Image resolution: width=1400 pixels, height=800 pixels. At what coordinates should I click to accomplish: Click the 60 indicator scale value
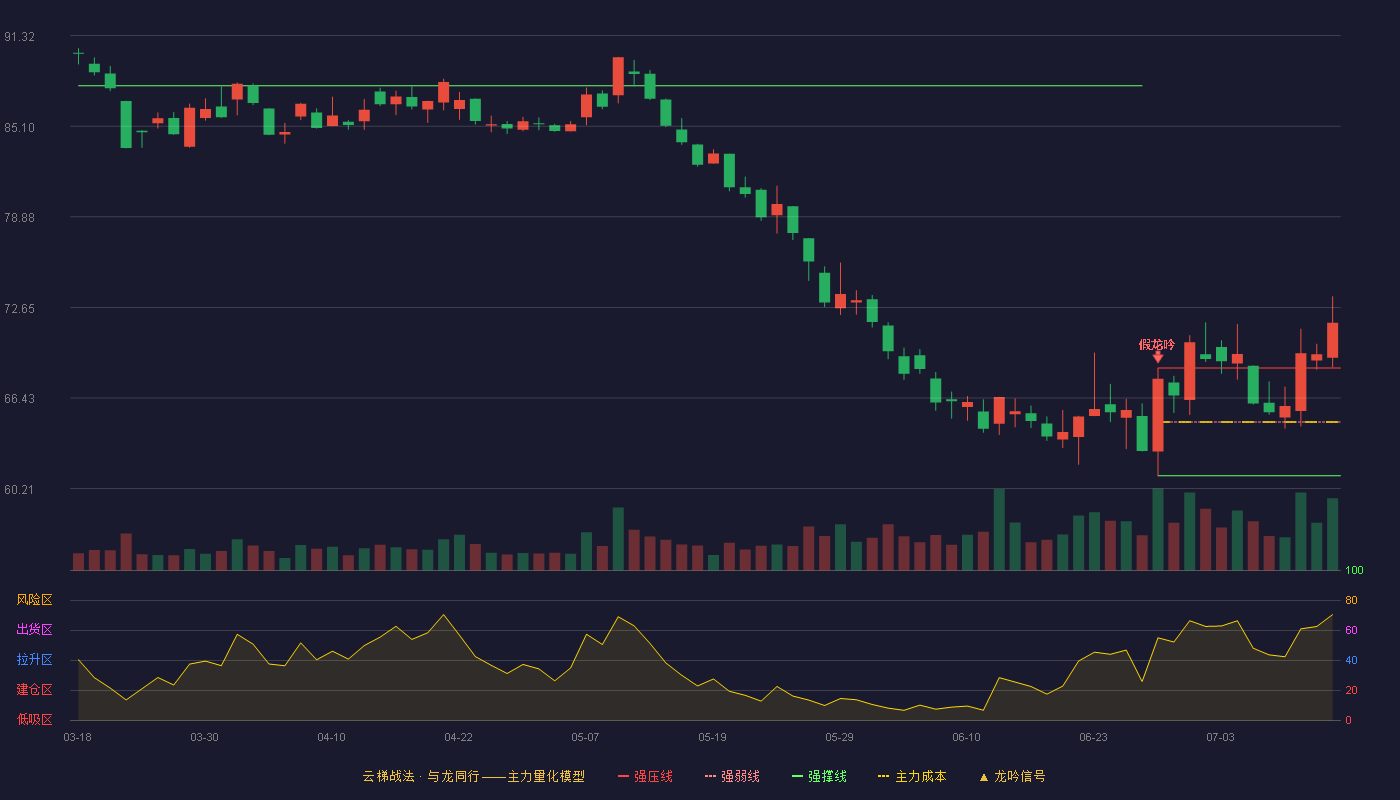click(x=1351, y=630)
